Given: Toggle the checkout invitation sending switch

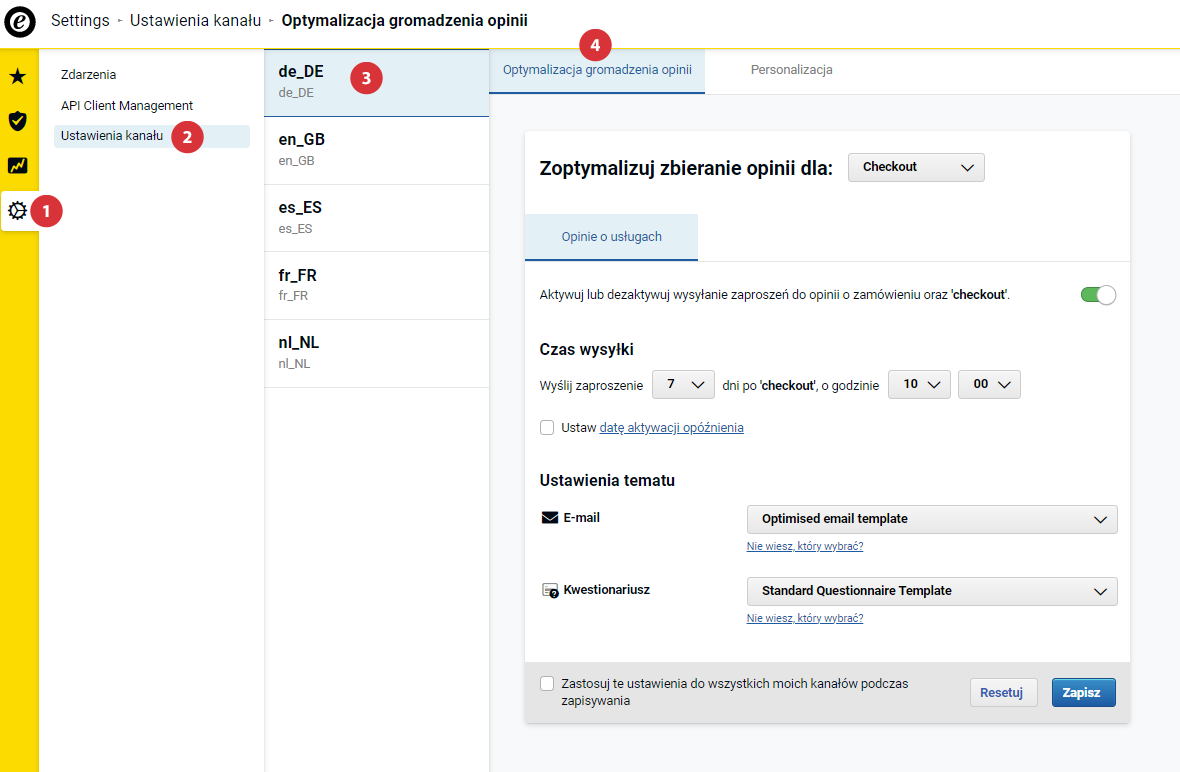Looking at the screenshot, I should click(x=1098, y=295).
